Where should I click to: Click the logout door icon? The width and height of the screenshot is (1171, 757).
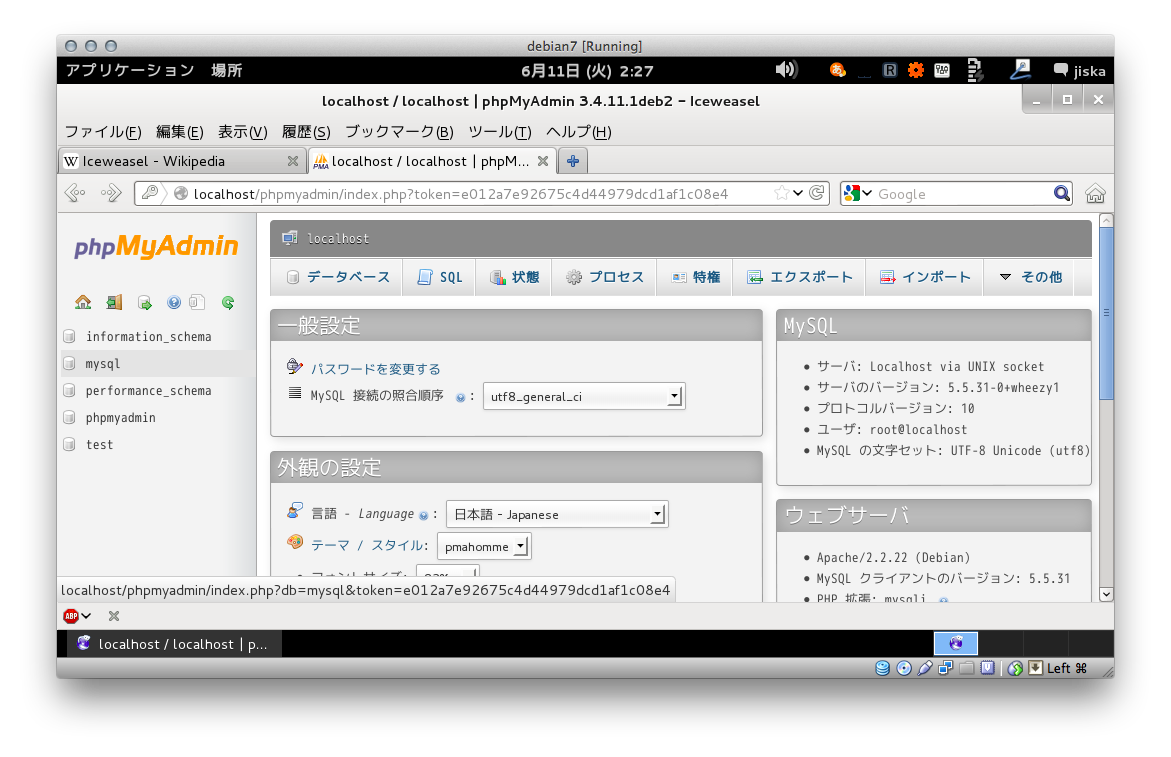click(114, 302)
